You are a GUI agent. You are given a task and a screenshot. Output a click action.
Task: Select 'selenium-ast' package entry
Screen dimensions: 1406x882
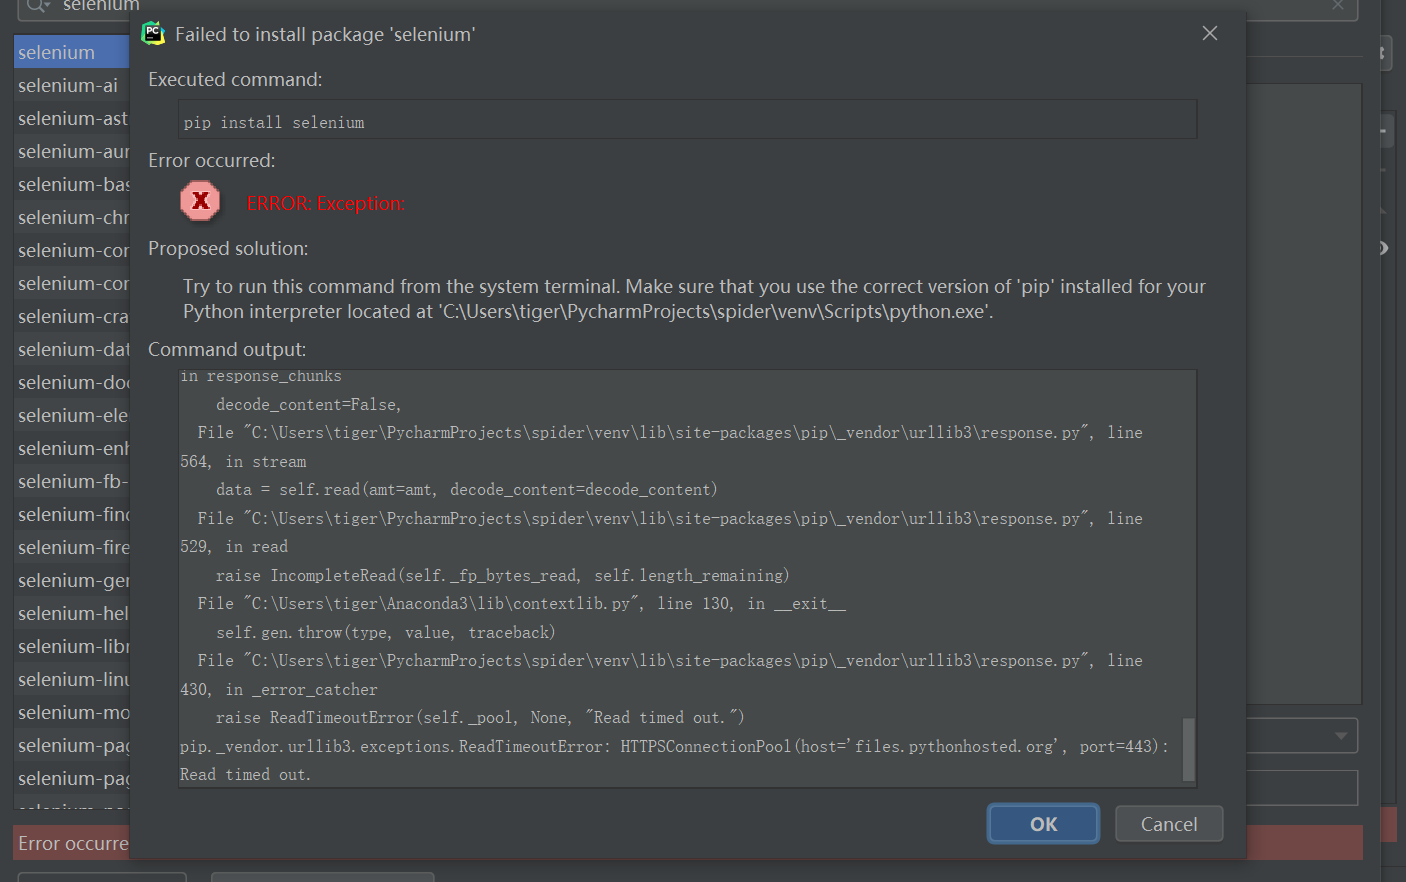pos(71,118)
